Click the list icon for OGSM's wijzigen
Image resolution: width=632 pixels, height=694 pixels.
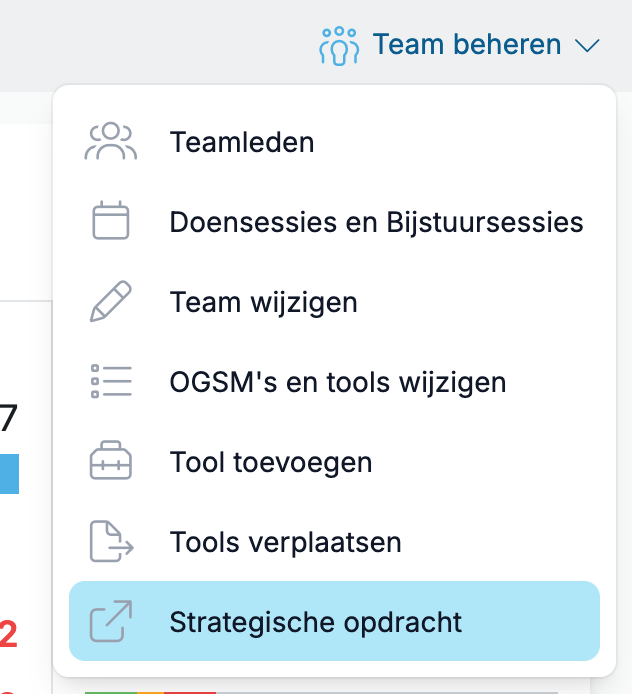[111, 381]
